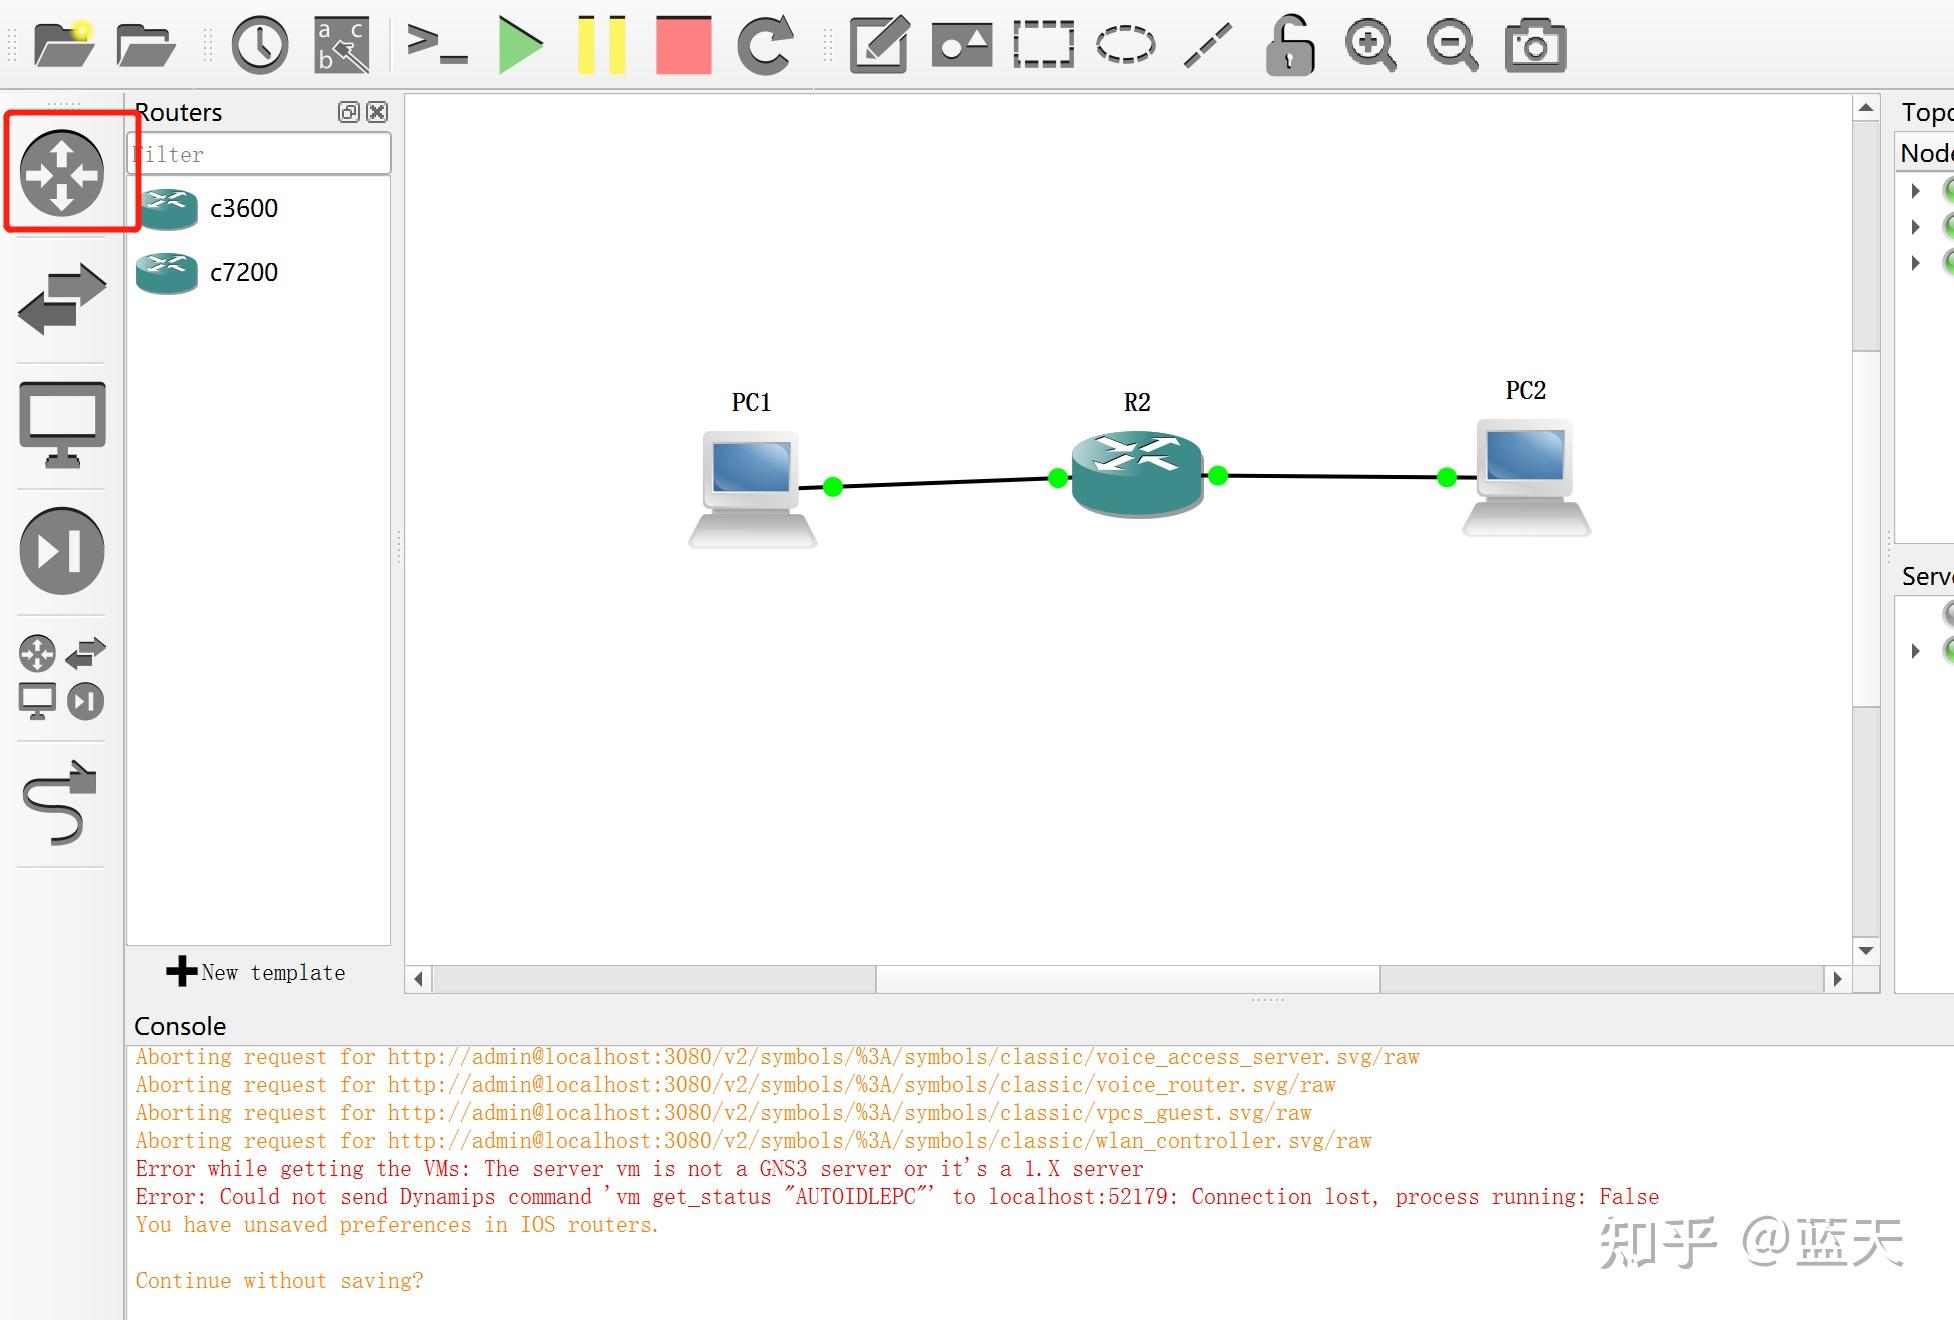Open an existing project folder
The height and width of the screenshot is (1320, 1954).
coord(146,45)
